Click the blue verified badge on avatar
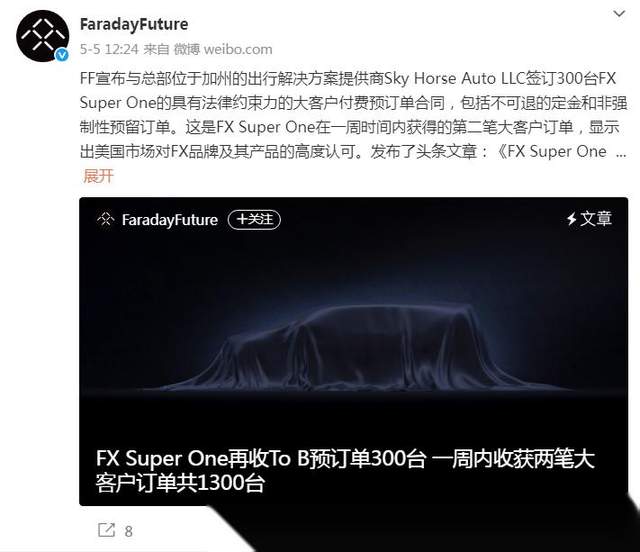The width and height of the screenshot is (640, 552). [x=62, y=55]
